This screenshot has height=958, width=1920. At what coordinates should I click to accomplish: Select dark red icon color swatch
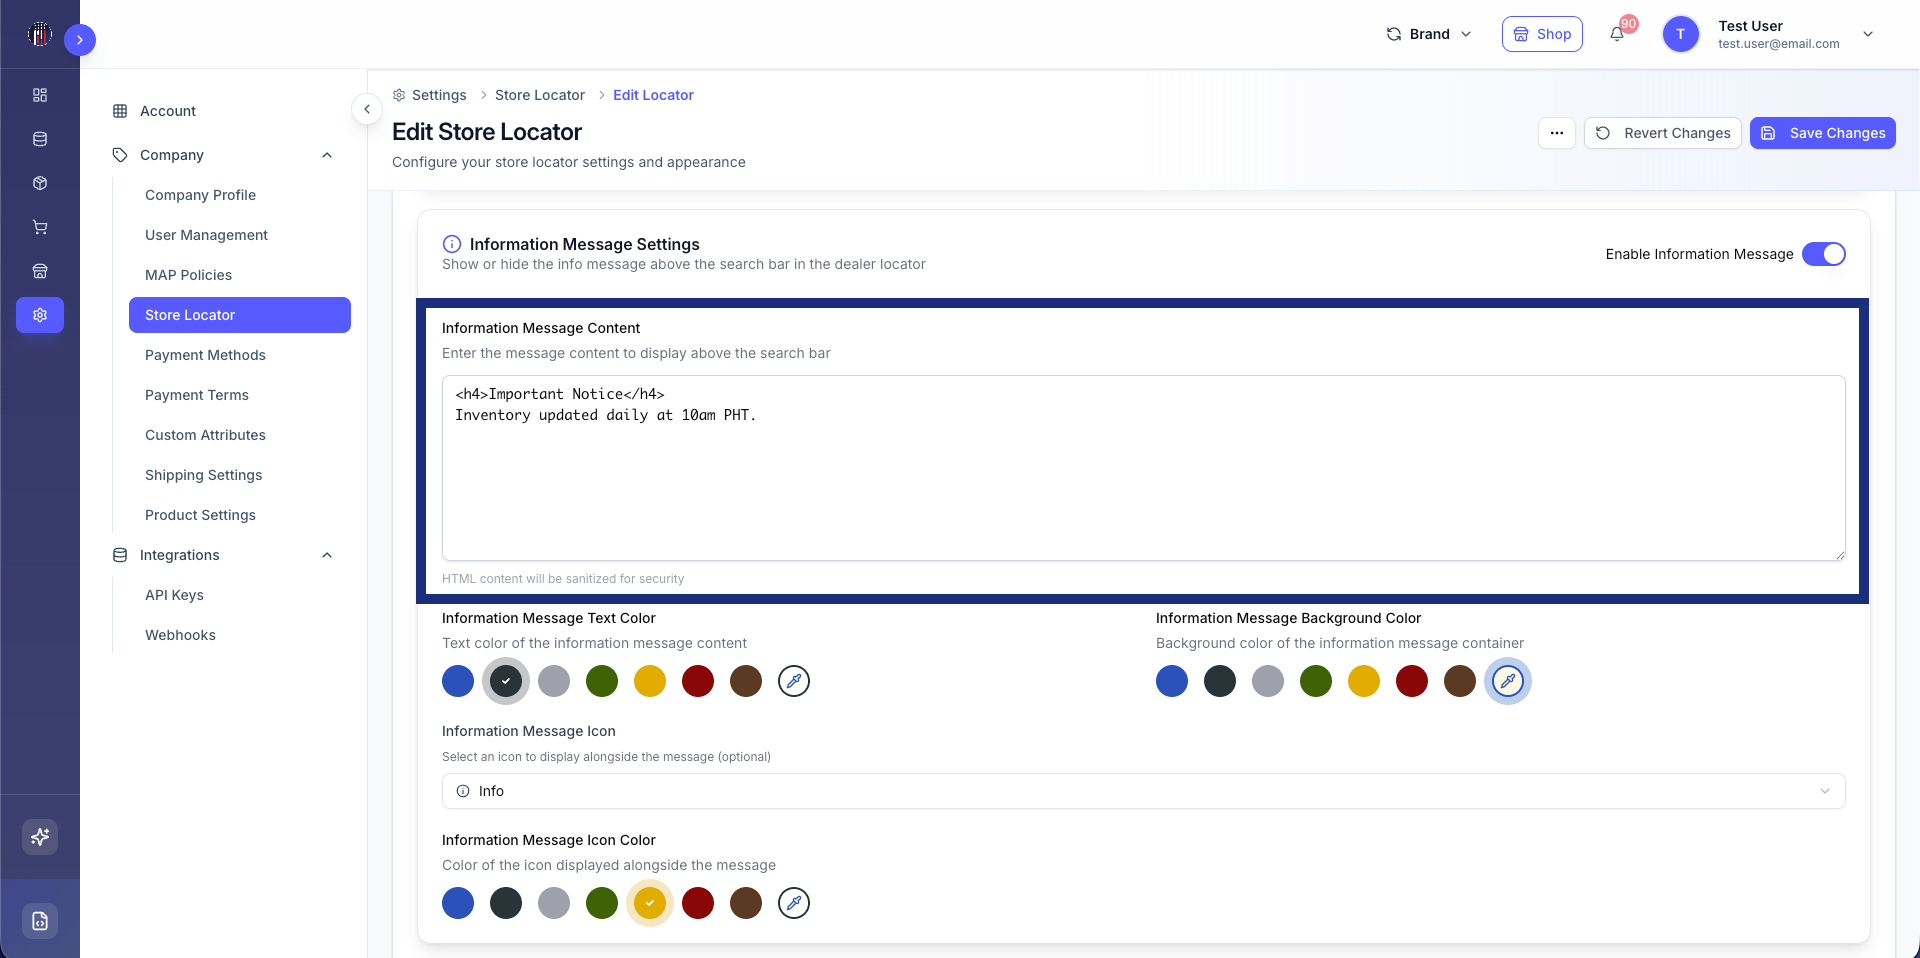pos(698,903)
